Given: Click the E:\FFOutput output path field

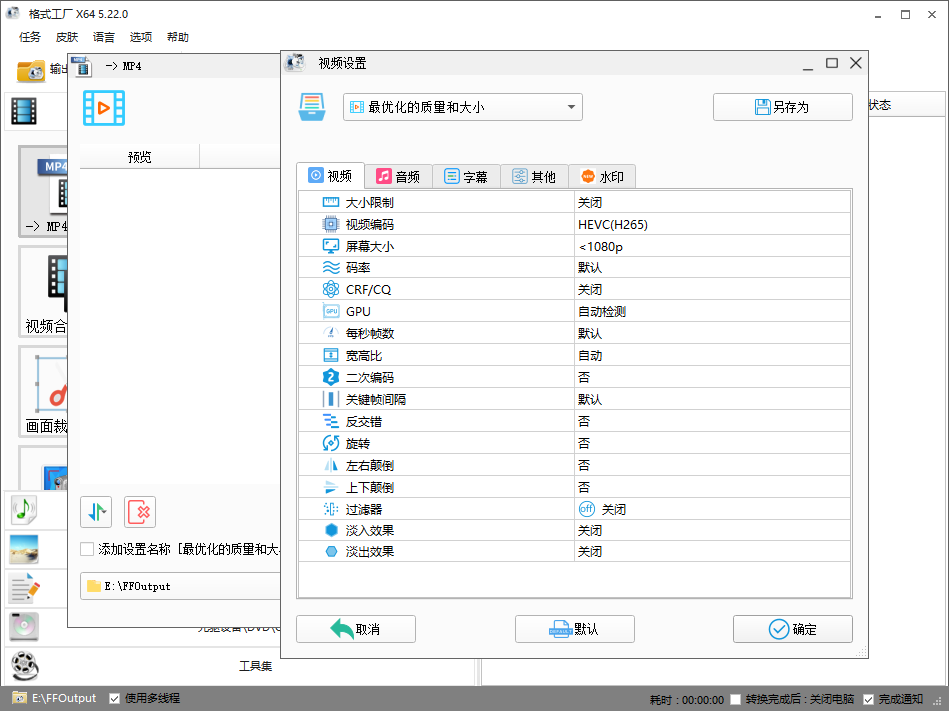Looking at the screenshot, I should tap(180, 586).
